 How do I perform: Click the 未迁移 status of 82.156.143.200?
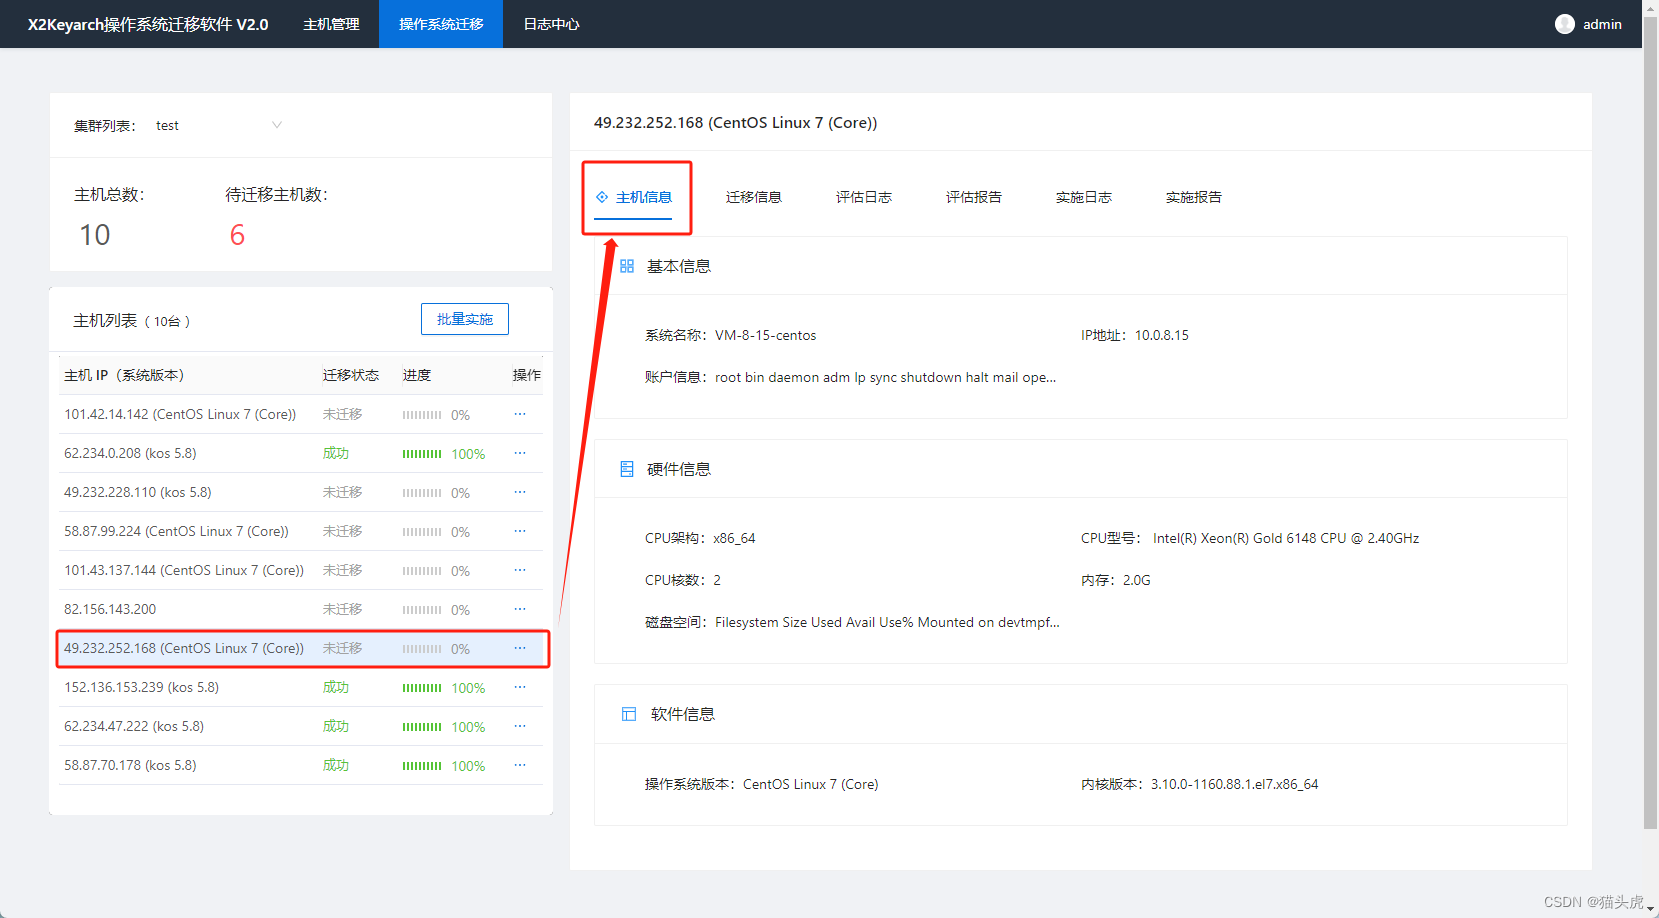[342, 609]
